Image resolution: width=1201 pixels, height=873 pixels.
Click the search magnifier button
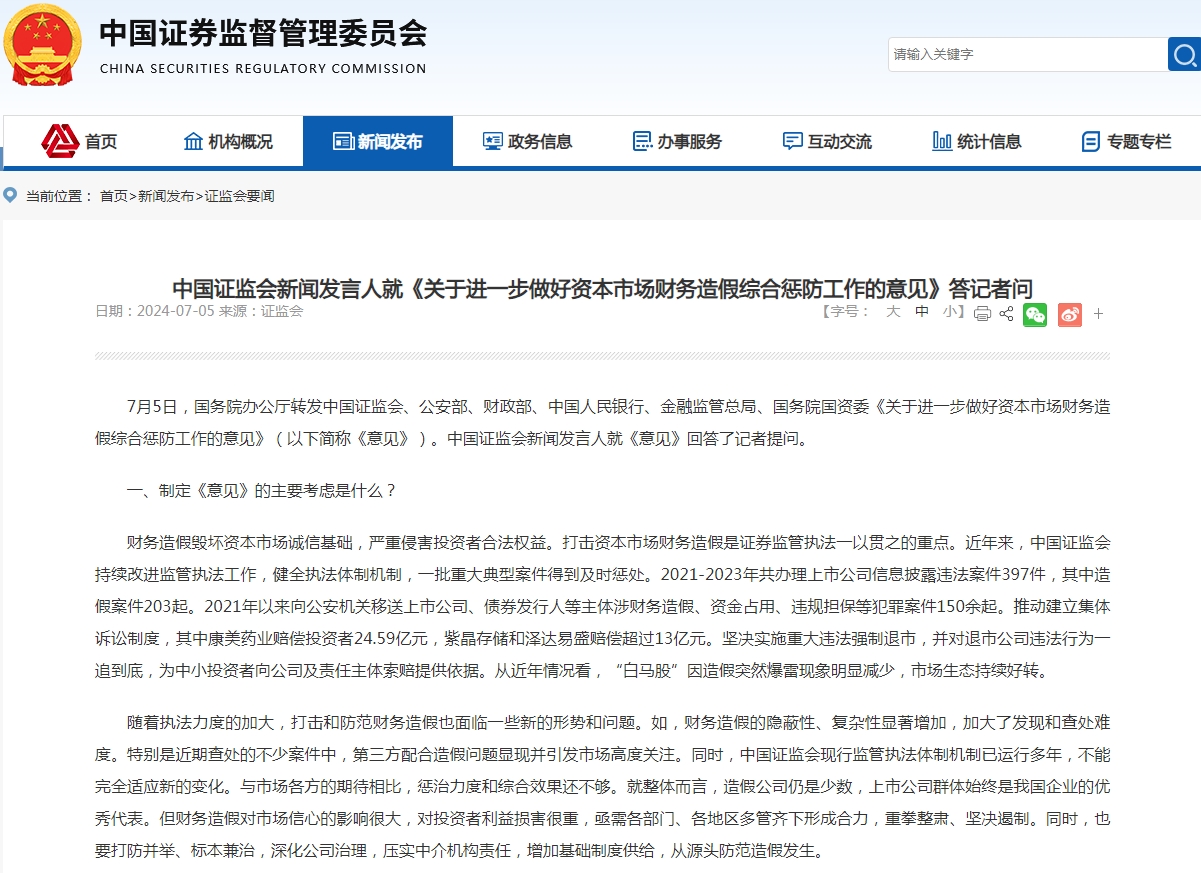pyautogui.click(x=1184, y=54)
